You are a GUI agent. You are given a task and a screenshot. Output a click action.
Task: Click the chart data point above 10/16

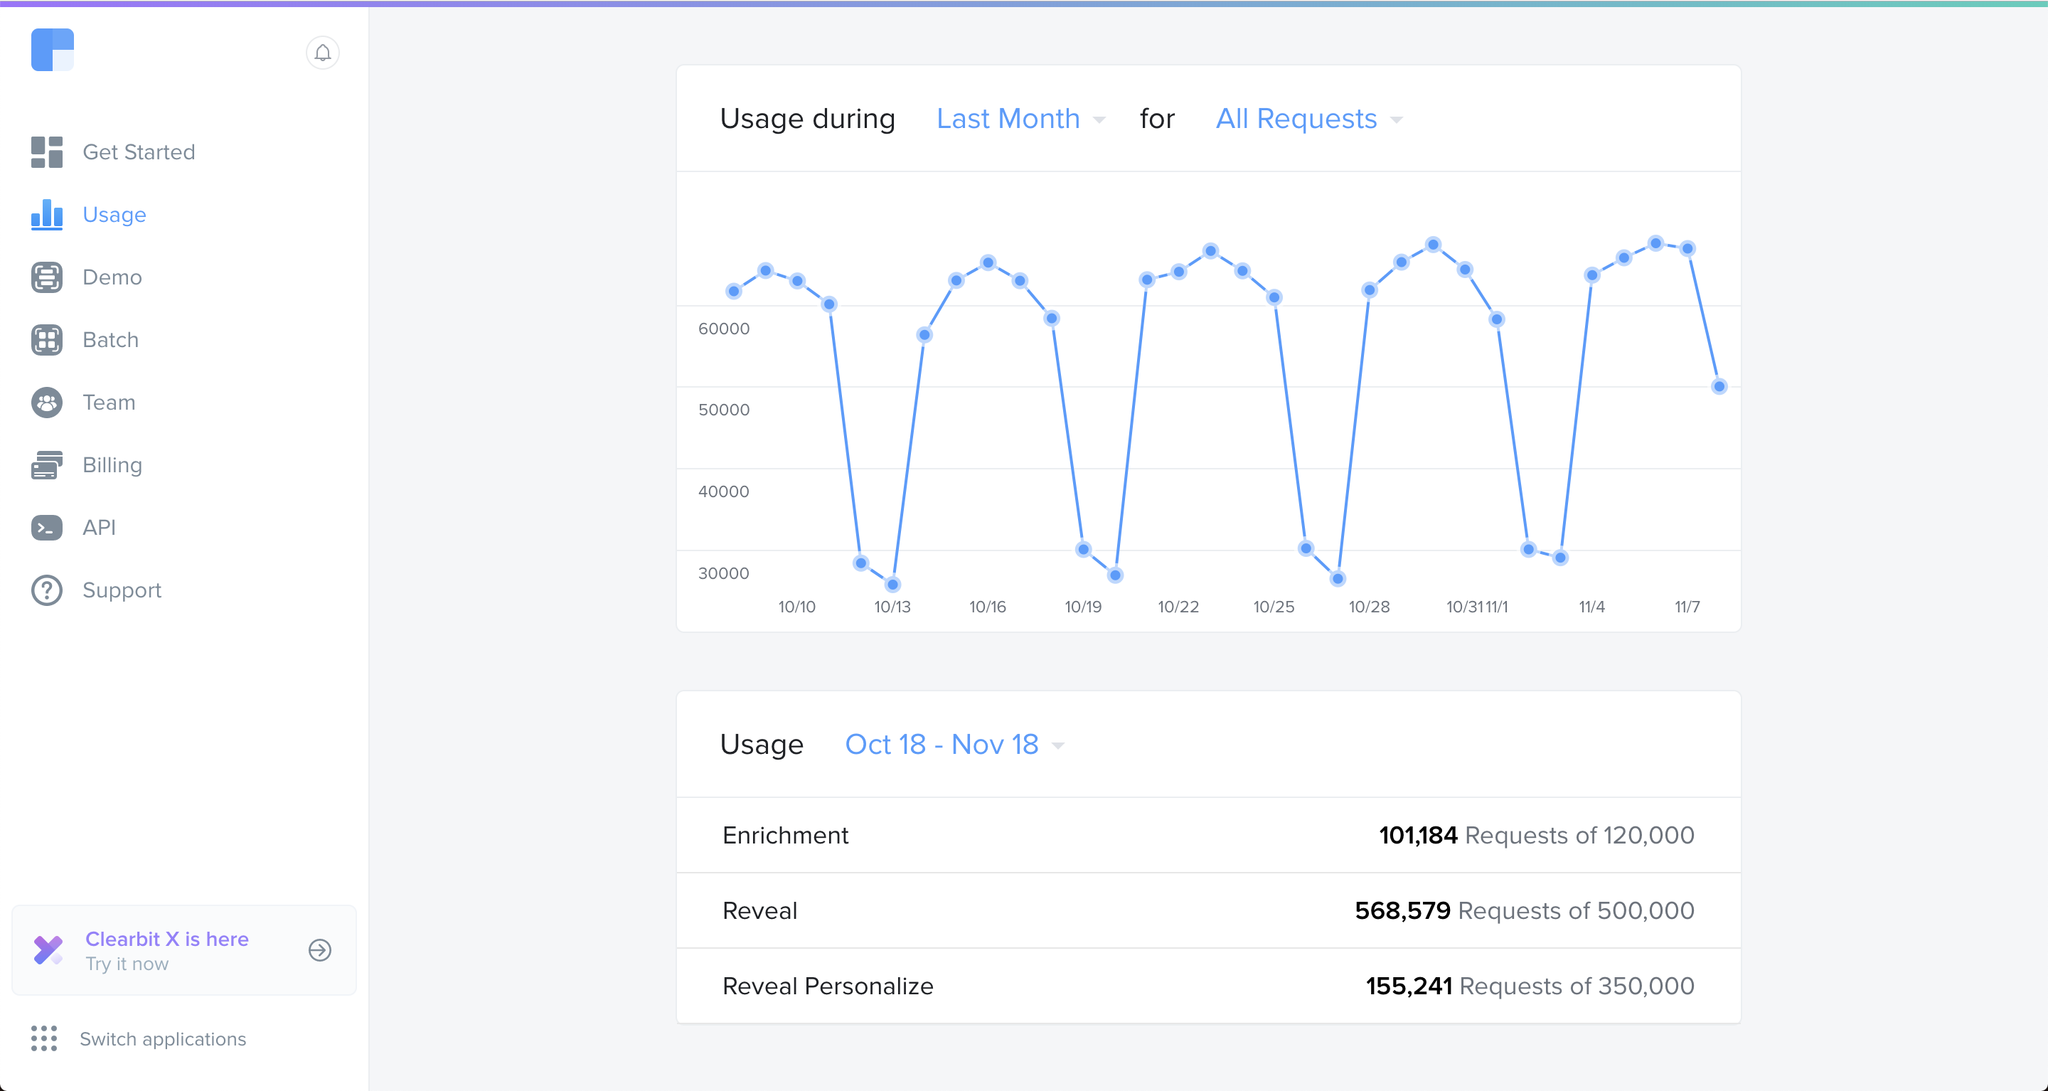point(988,263)
